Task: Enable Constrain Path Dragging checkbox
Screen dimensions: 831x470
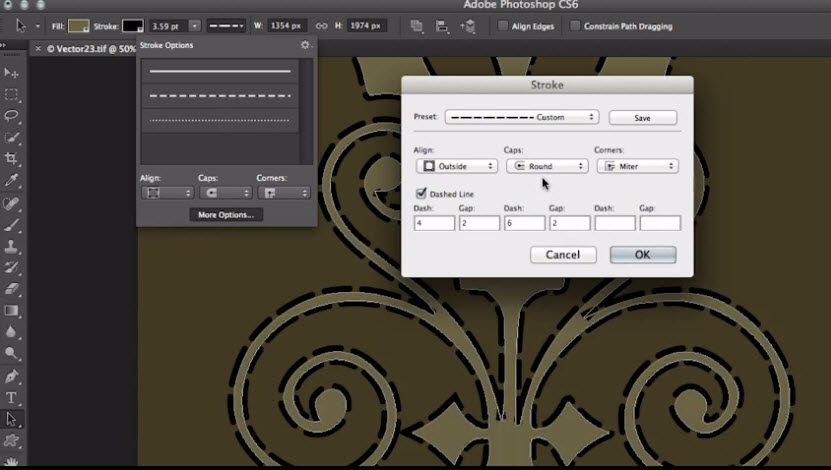Action: coord(575,26)
